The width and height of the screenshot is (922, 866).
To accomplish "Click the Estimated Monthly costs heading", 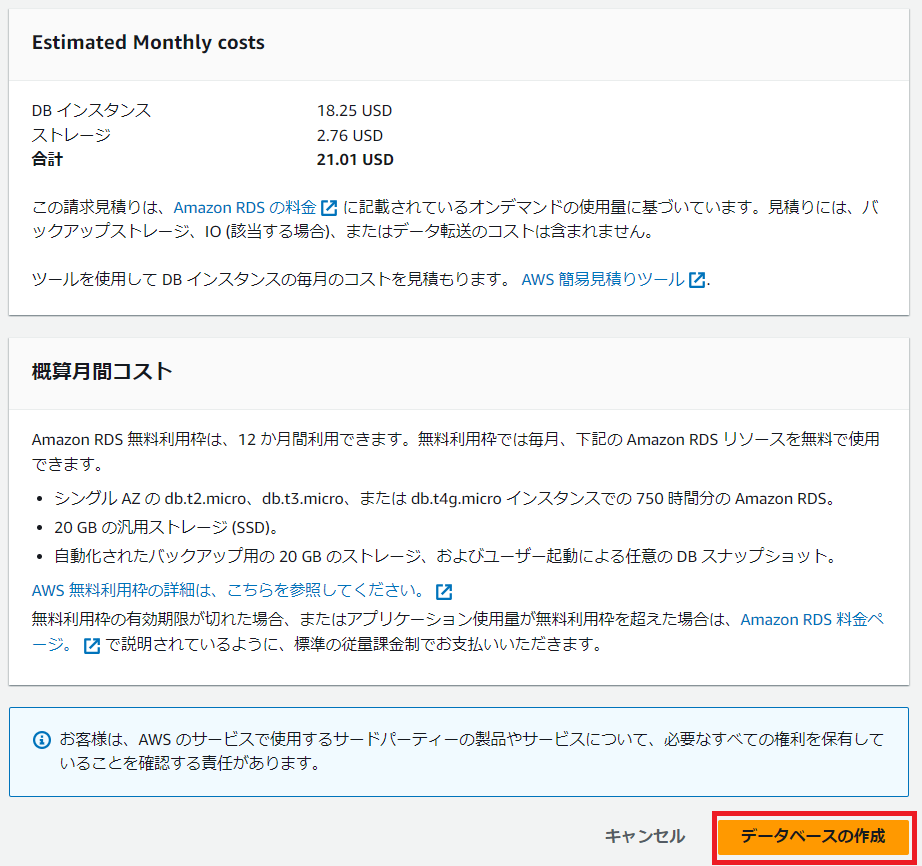I will 148,43.
